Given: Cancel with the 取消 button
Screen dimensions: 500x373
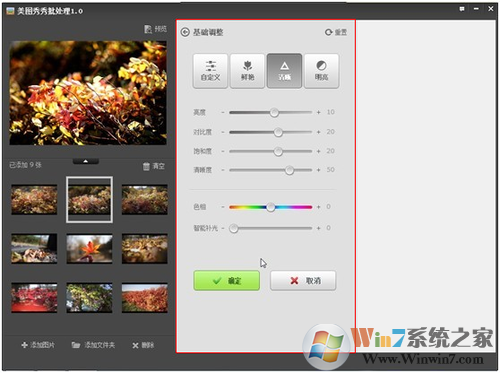Looking at the screenshot, I should pos(303,281).
